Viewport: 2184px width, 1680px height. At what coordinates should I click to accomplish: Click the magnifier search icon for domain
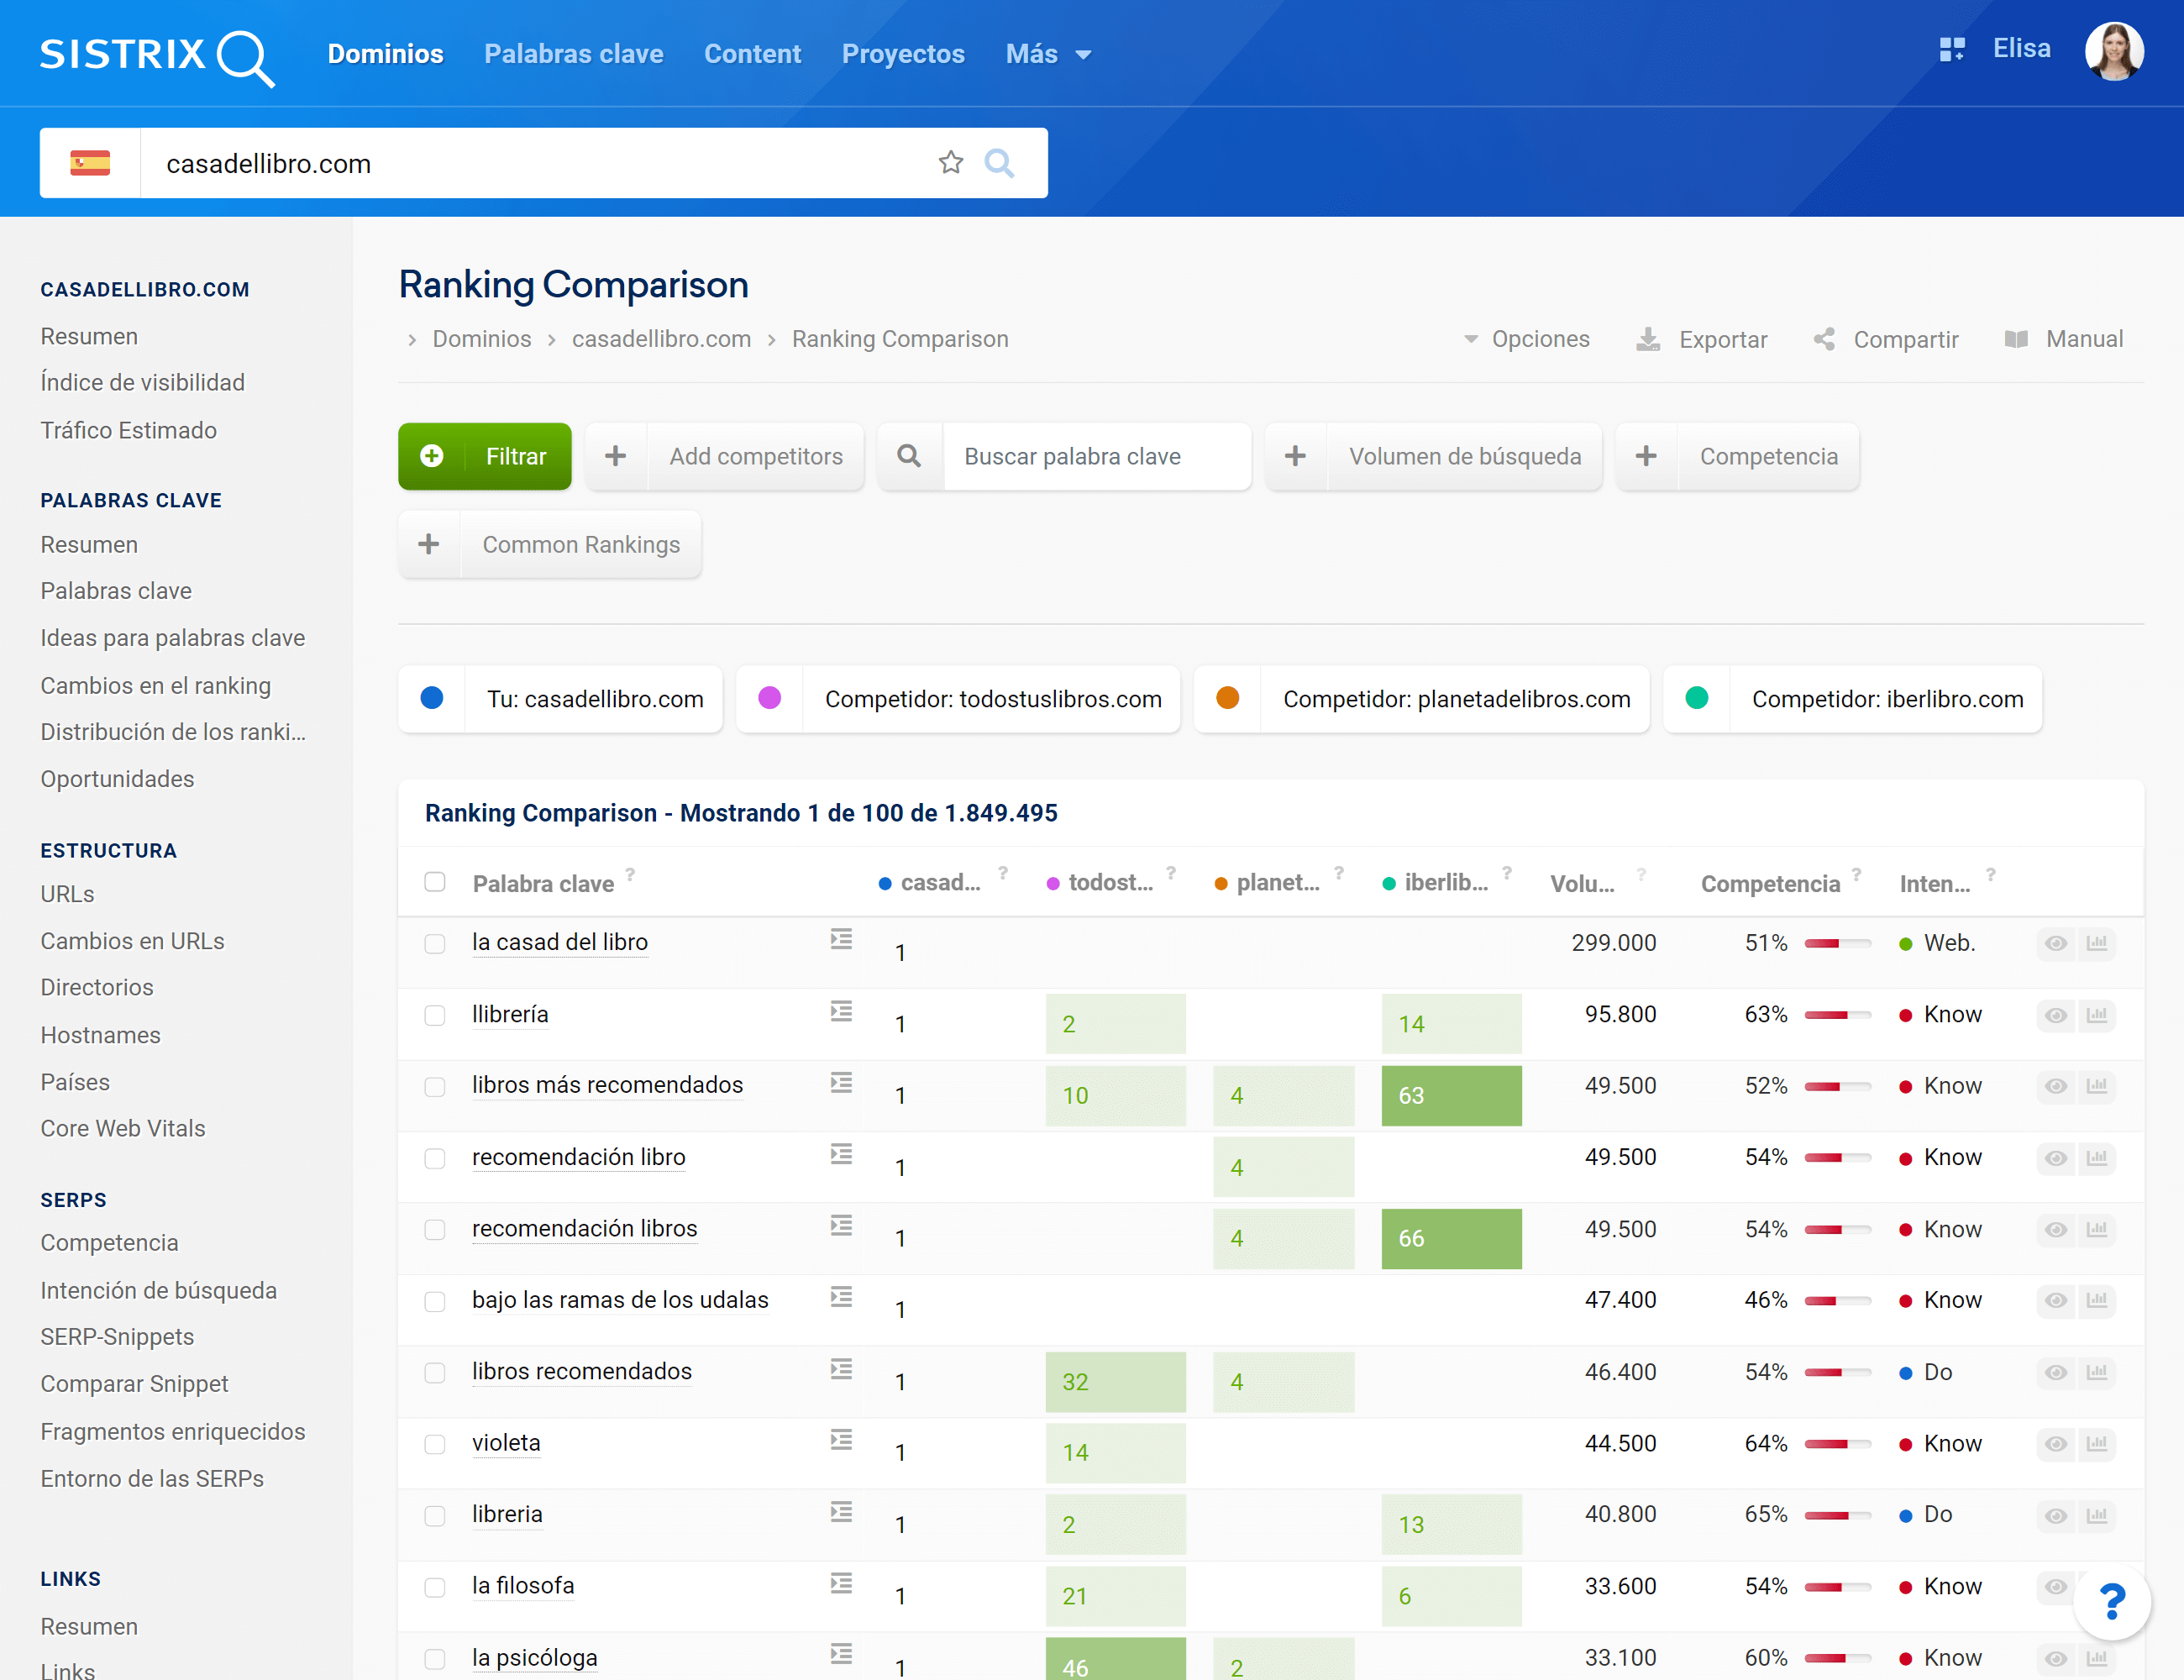(x=999, y=162)
